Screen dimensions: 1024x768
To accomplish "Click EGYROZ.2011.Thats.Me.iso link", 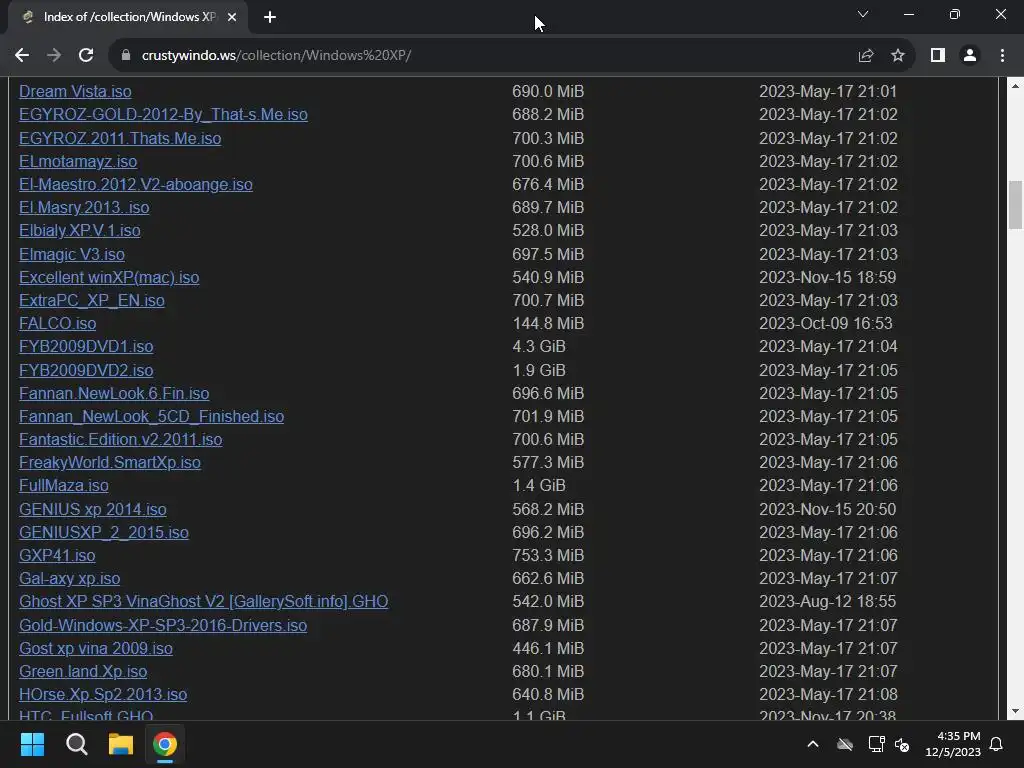I will coord(120,138).
